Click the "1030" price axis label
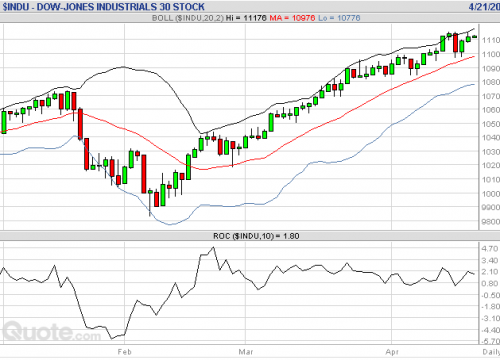Image resolution: width=500 pixels, height=360 pixels. (491, 152)
